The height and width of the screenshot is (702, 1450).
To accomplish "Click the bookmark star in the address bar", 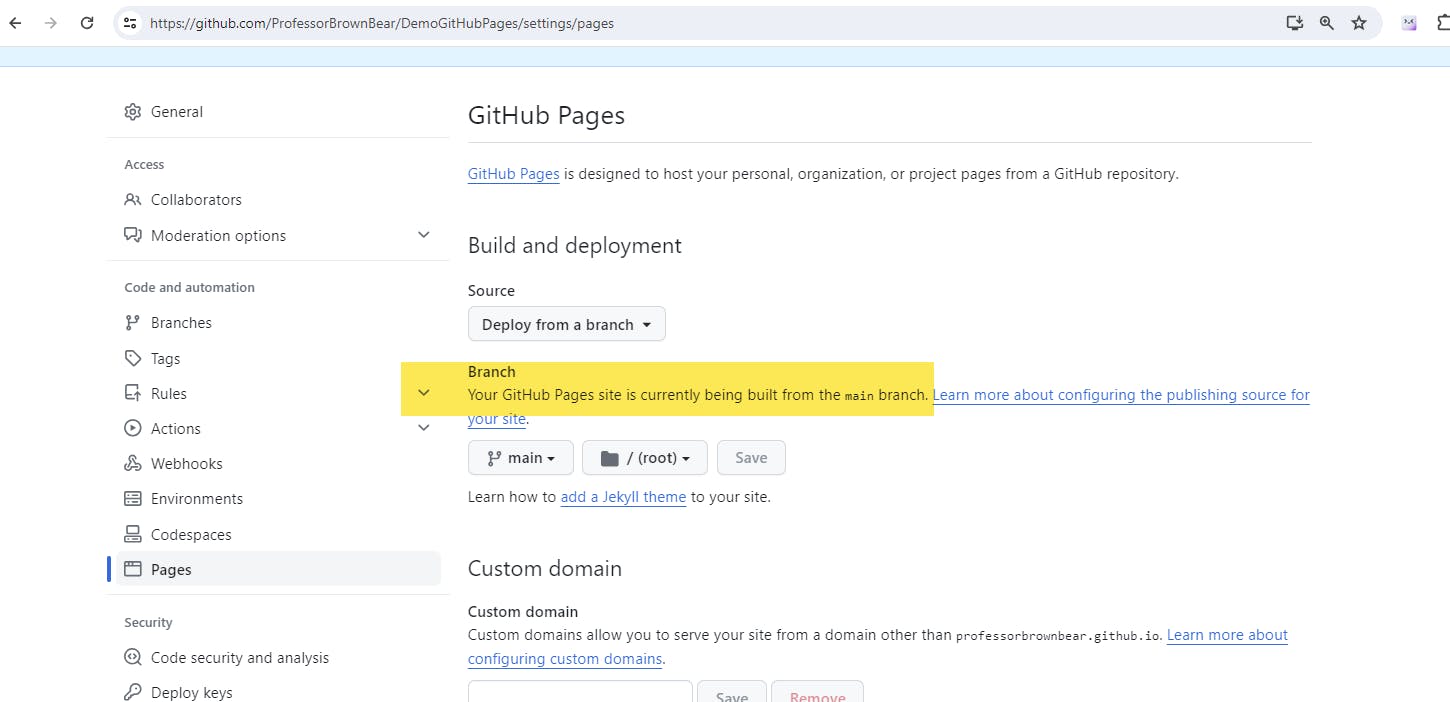I will (1359, 22).
